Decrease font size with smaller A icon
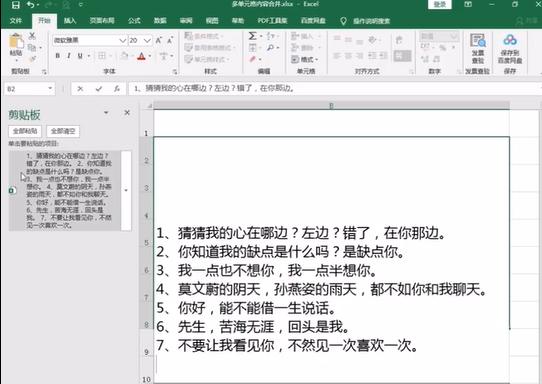This screenshot has width=542, height=384. (170, 40)
